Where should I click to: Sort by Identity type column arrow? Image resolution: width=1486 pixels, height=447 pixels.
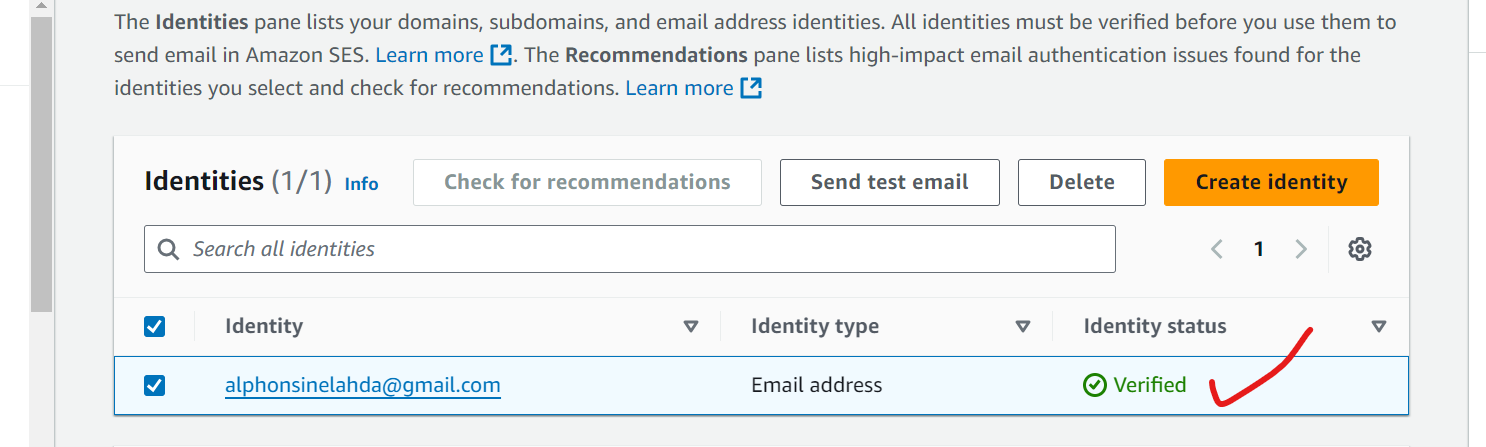coord(1022,326)
